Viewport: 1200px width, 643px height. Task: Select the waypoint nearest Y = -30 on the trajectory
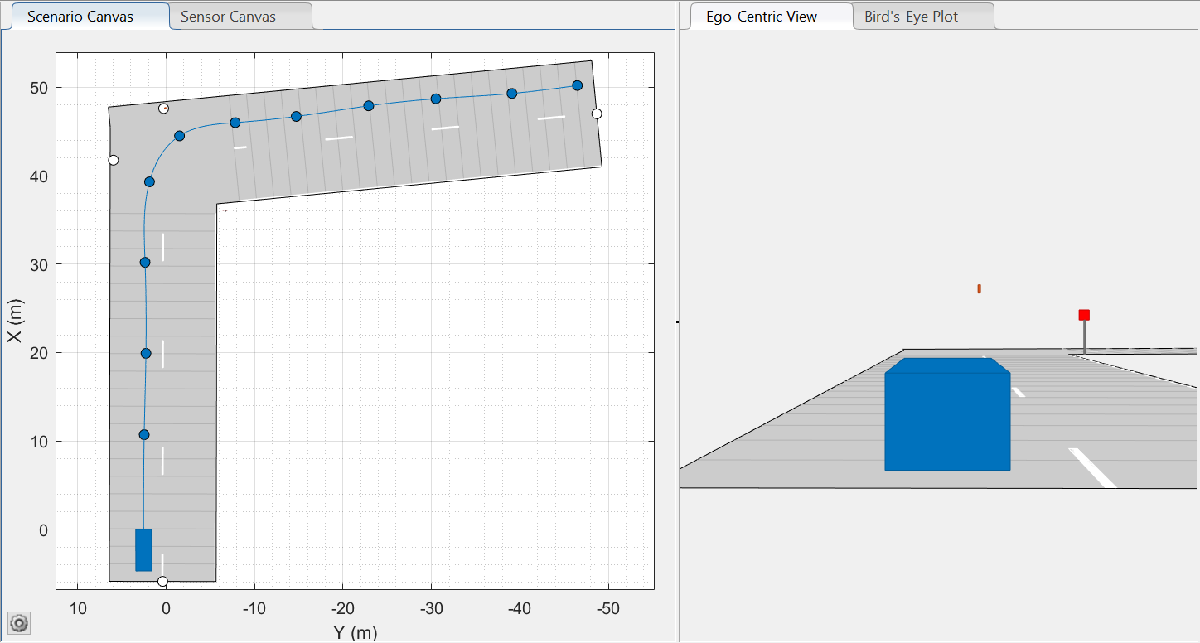pyautogui.click(x=436, y=99)
